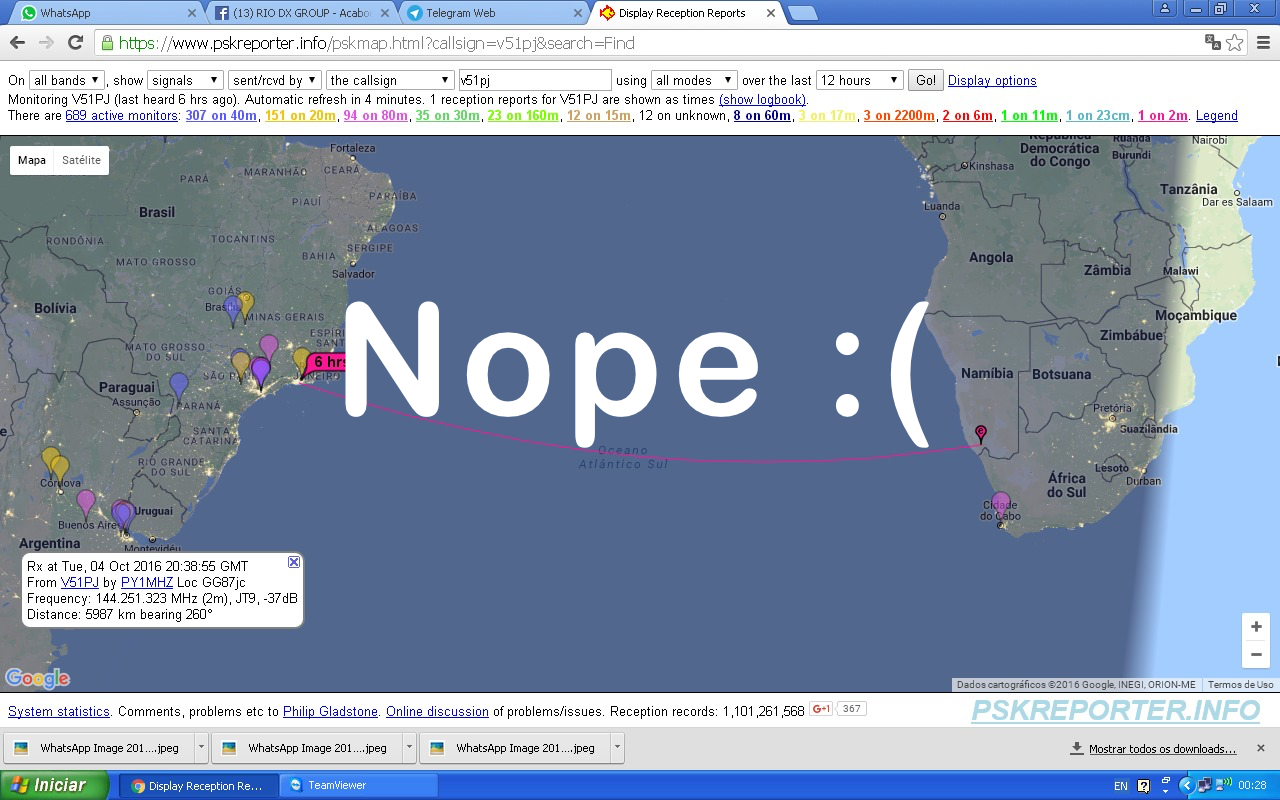Click the '94 on 80m' band link

pyautogui.click(x=375, y=116)
